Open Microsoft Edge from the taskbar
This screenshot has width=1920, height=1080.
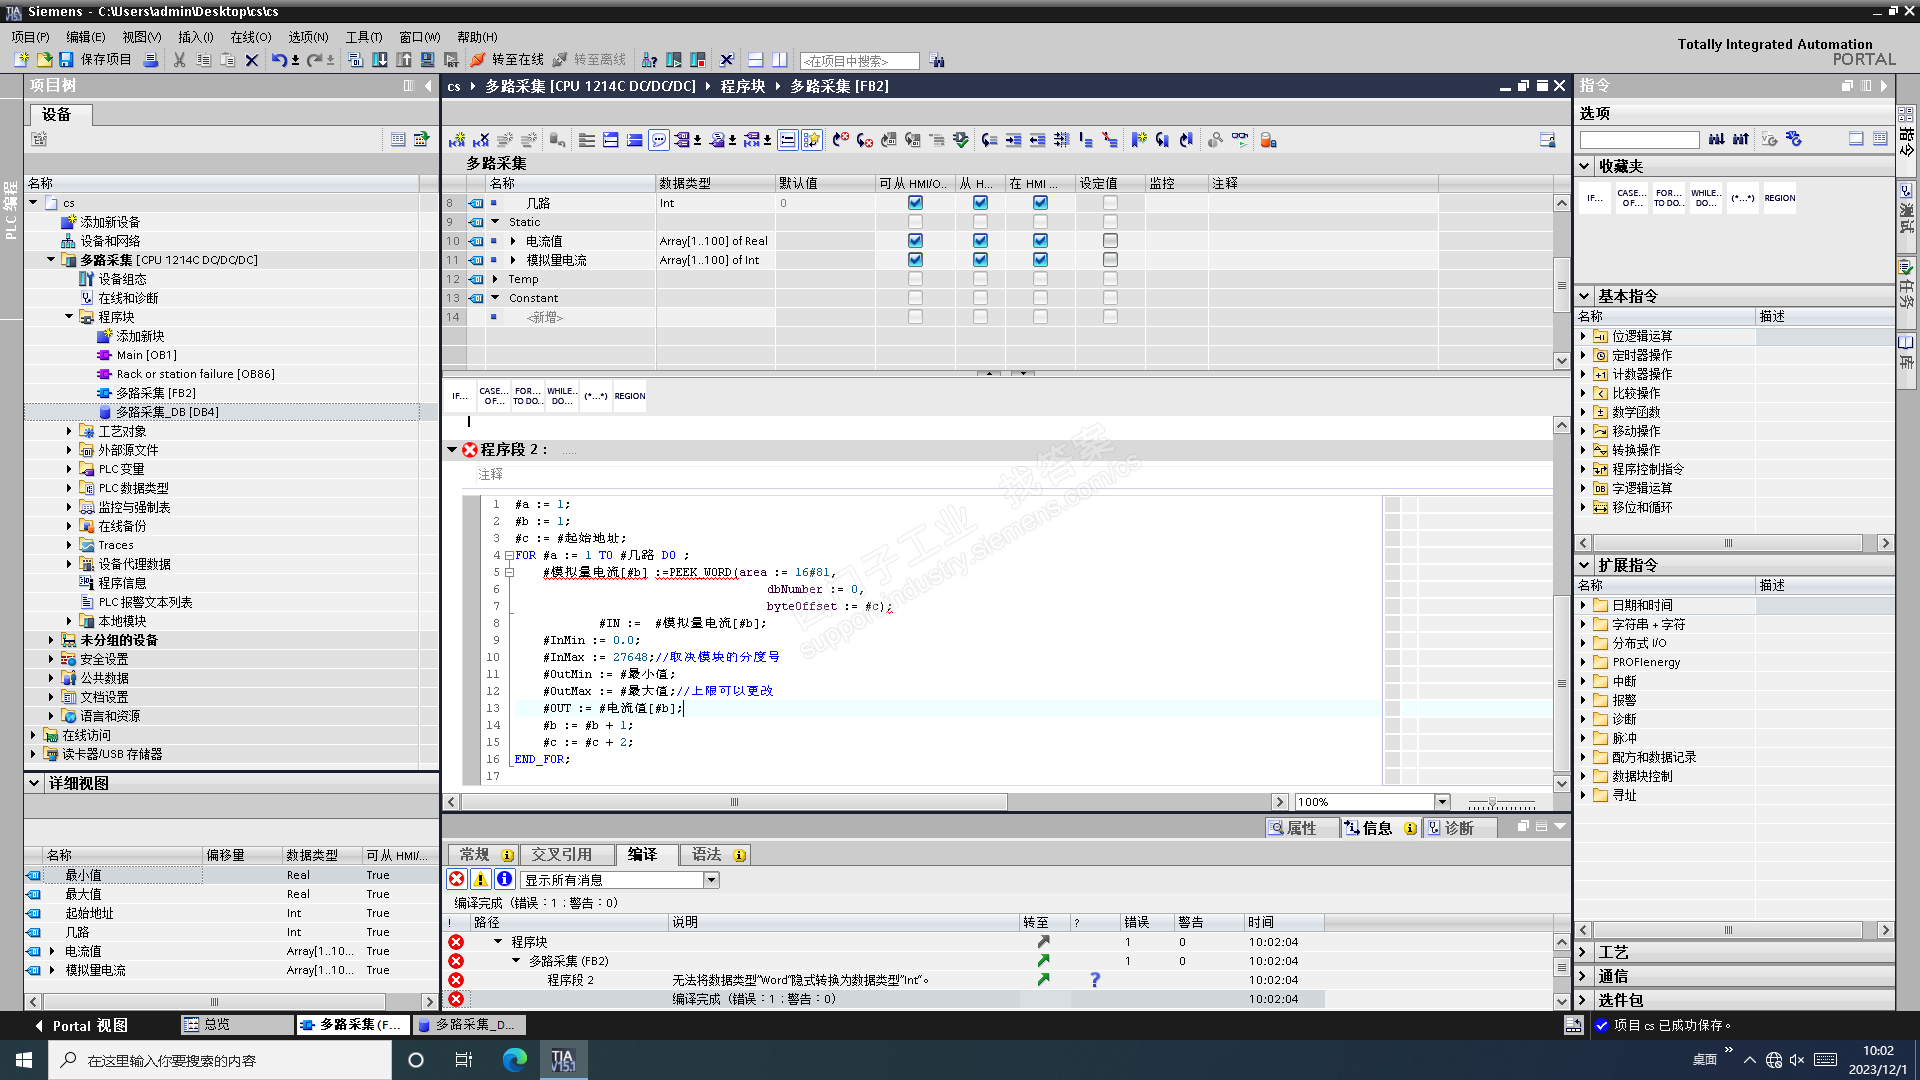[515, 1060]
